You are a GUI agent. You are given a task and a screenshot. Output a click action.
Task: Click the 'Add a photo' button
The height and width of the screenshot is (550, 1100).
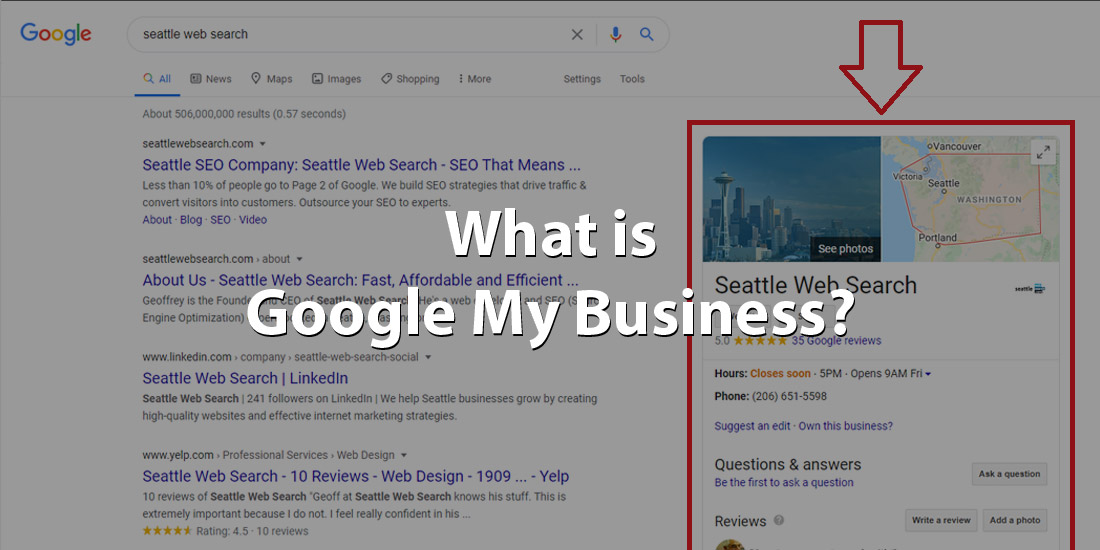coord(1014,520)
